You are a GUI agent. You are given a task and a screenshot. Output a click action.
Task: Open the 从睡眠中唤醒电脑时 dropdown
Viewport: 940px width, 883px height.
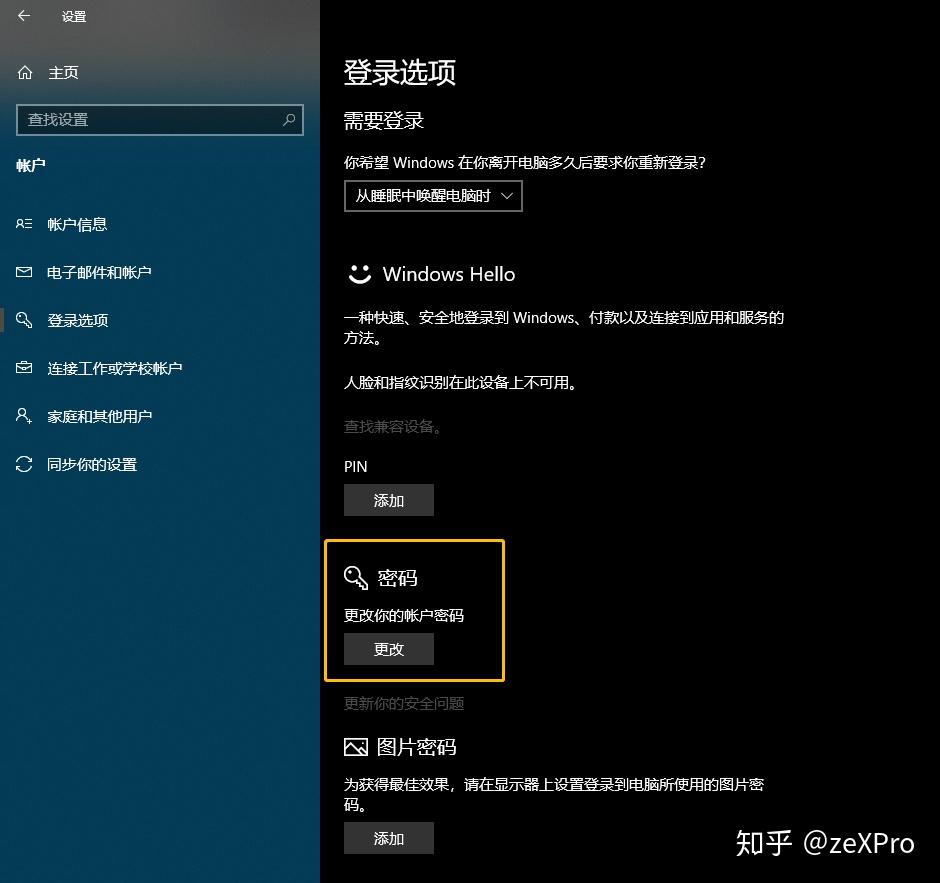point(433,196)
